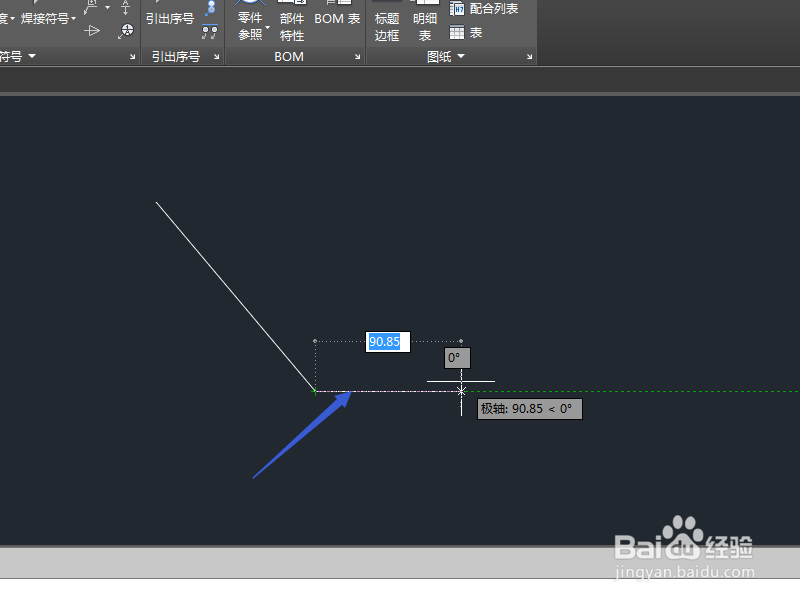The image size is (800, 600).
Task: Expand the 图纸 panel dropdown
Action: tap(461, 56)
